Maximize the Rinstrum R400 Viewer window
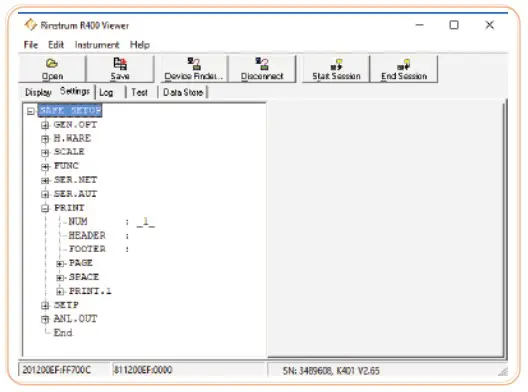528x392 pixels. click(x=454, y=25)
